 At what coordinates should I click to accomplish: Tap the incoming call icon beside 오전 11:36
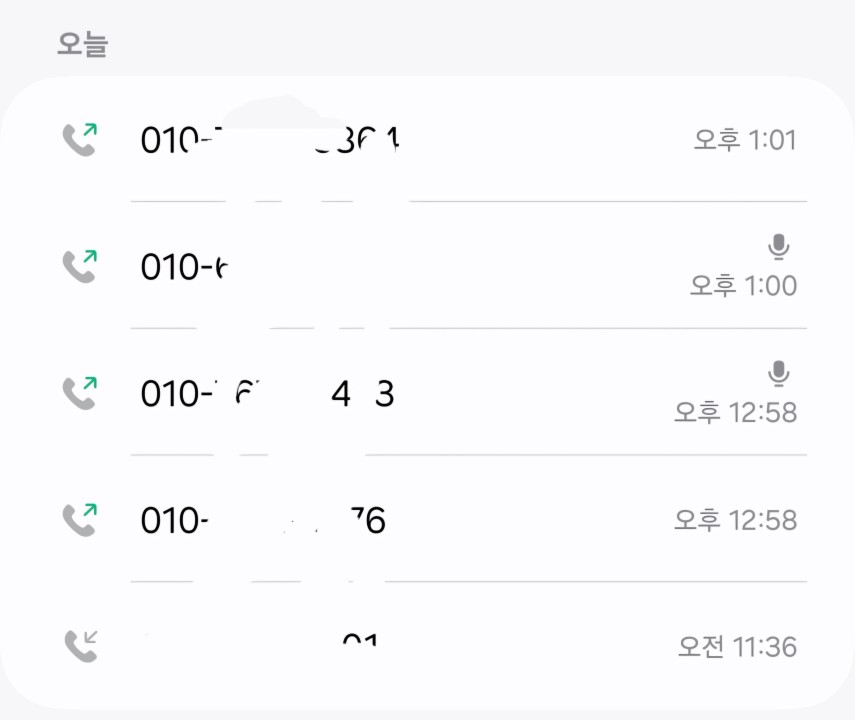[x=80, y=646]
